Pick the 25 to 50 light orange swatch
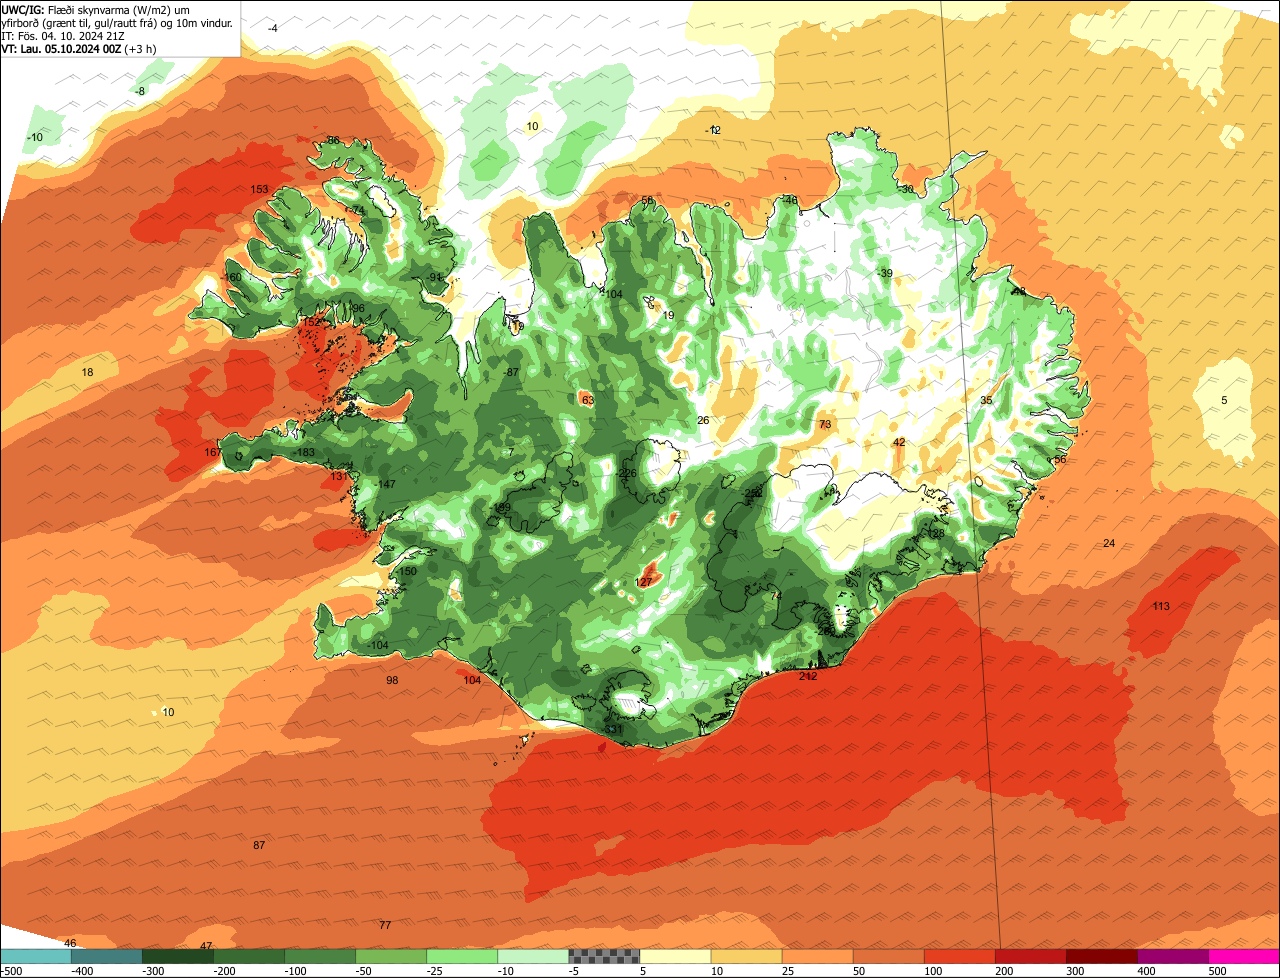 point(817,957)
